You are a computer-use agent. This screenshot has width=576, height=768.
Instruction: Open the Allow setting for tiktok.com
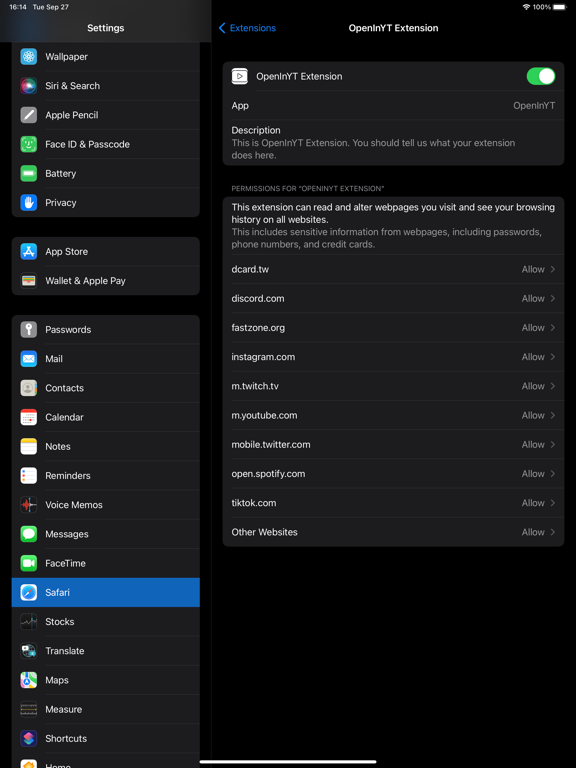393,503
